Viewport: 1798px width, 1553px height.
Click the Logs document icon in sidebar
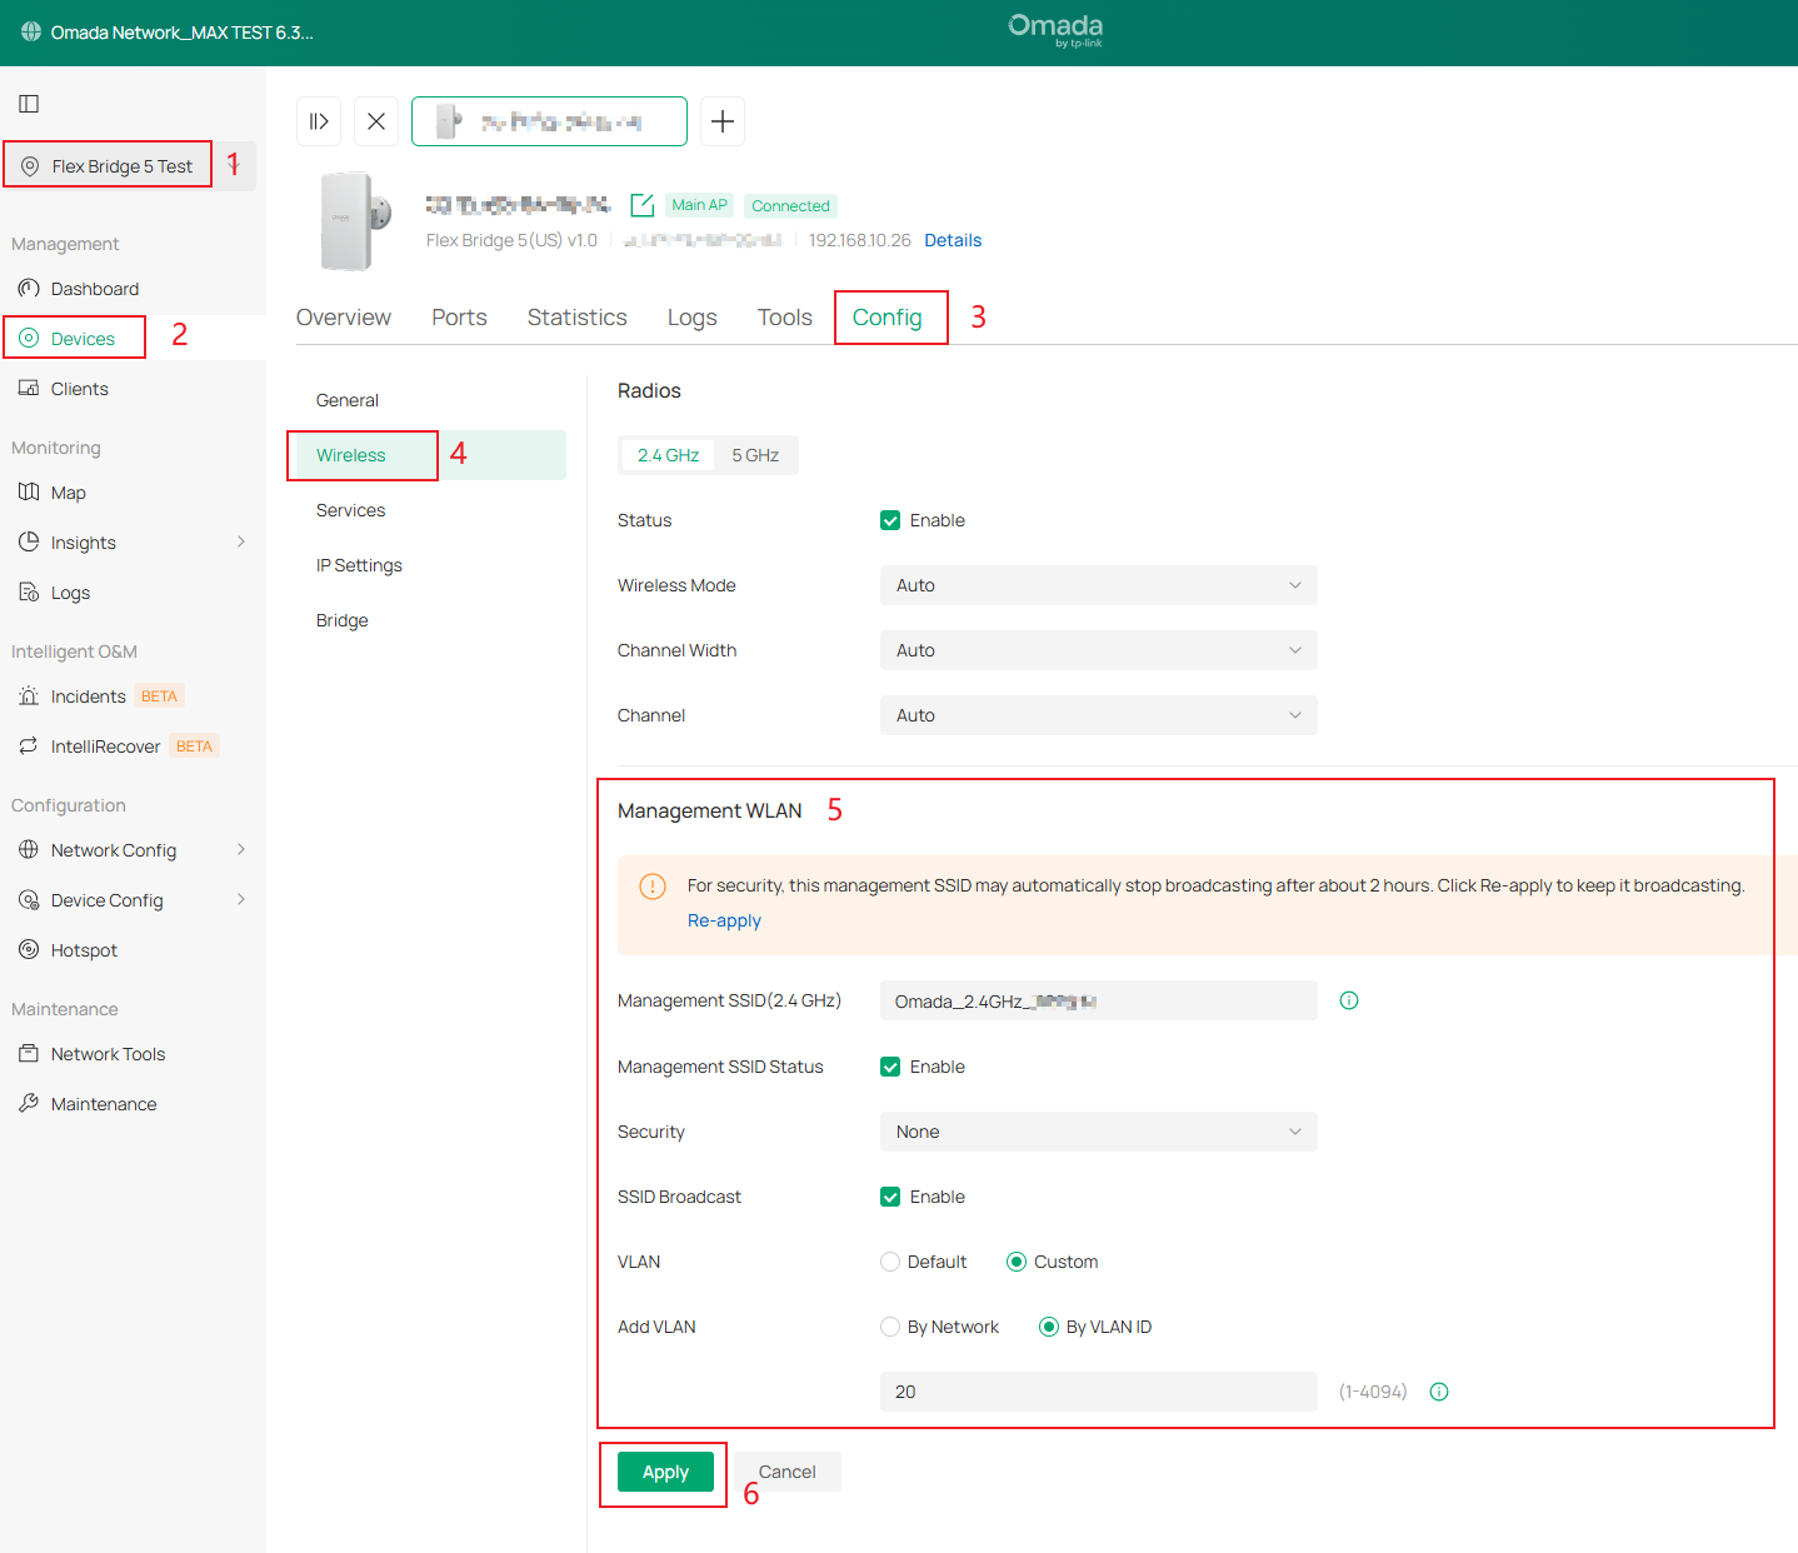(29, 592)
